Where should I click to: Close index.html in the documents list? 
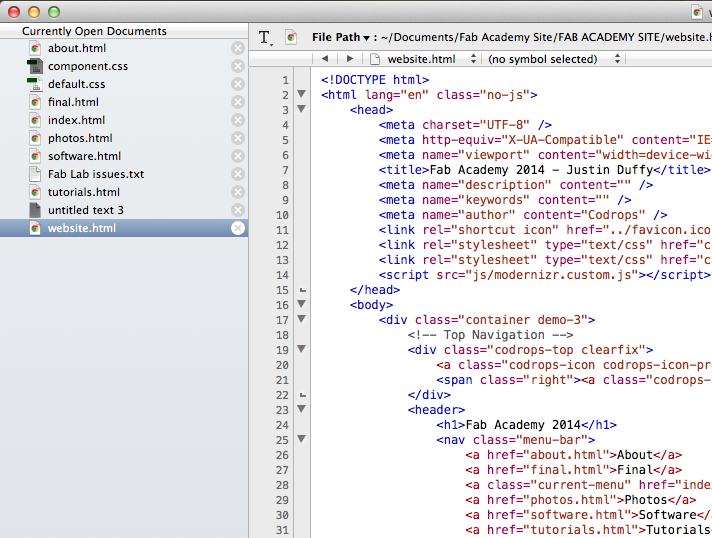237,120
